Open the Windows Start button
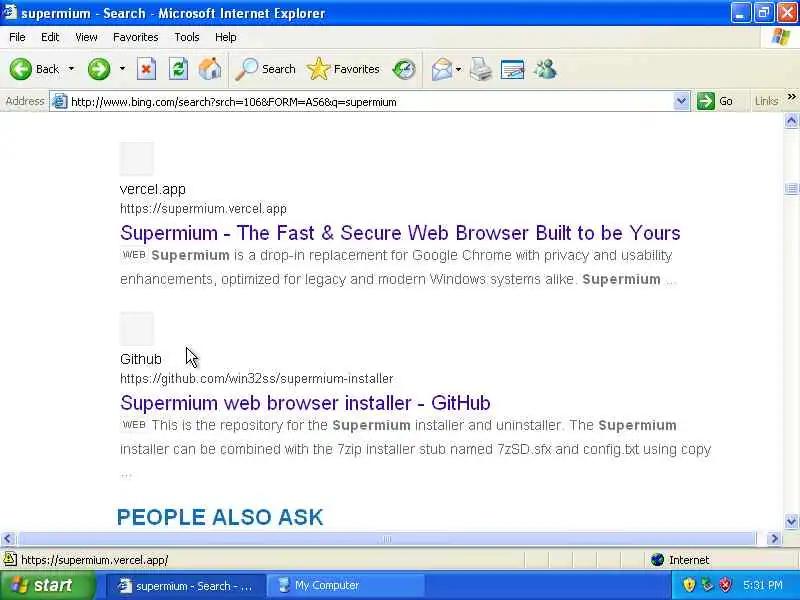The image size is (800, 600). coord(48,585)
